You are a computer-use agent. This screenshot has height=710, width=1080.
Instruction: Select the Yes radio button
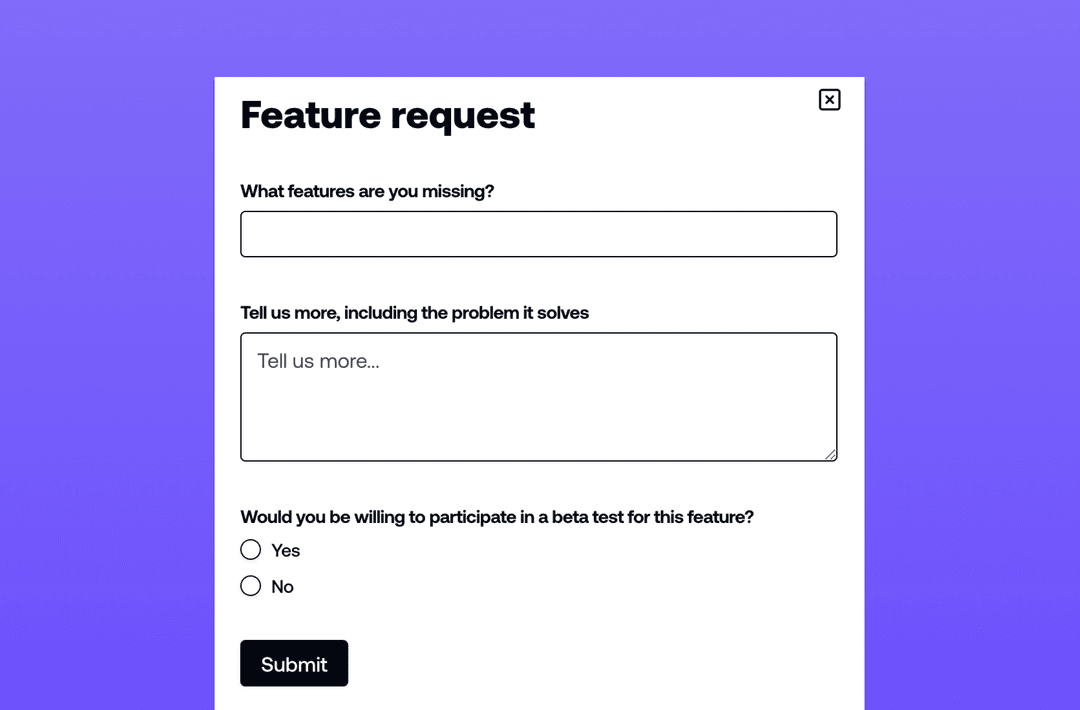(251, 550)
